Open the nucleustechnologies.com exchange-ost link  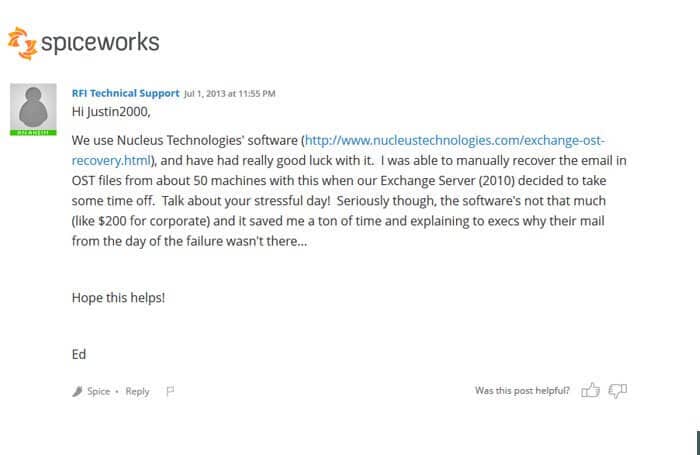[x=454, y=140]
